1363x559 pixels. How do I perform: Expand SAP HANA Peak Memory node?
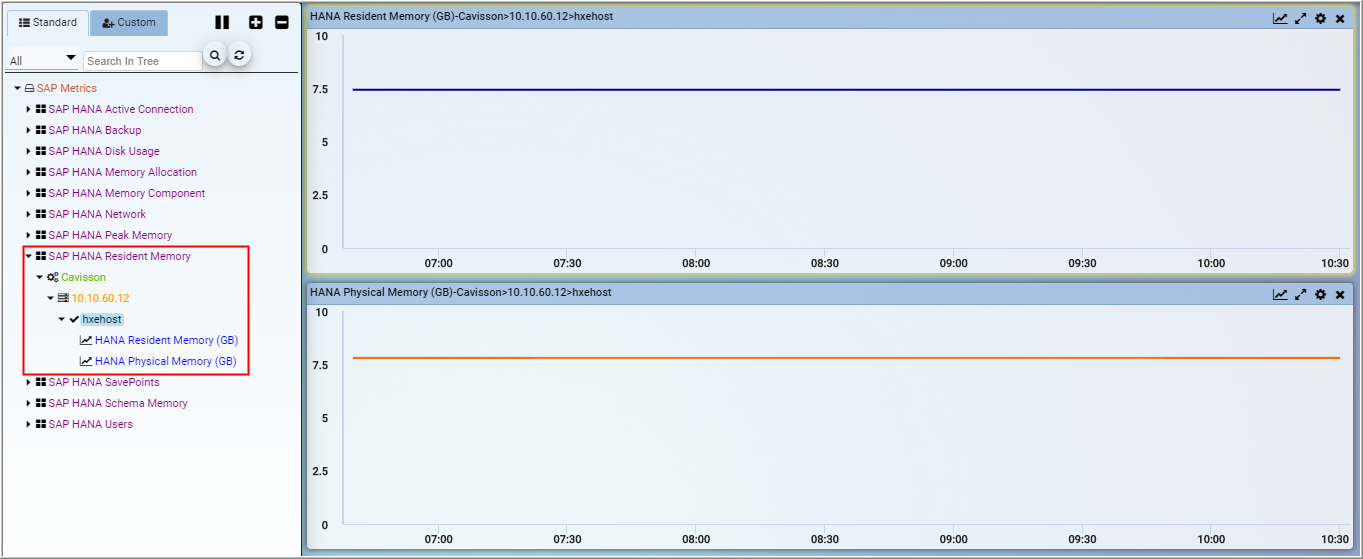(29, 235)
